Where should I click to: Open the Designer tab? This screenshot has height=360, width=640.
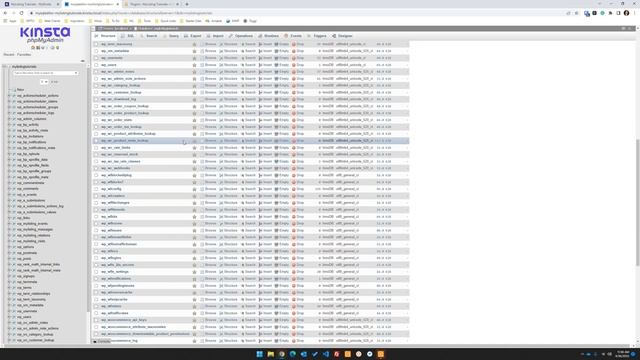click(x=342, y=36)
